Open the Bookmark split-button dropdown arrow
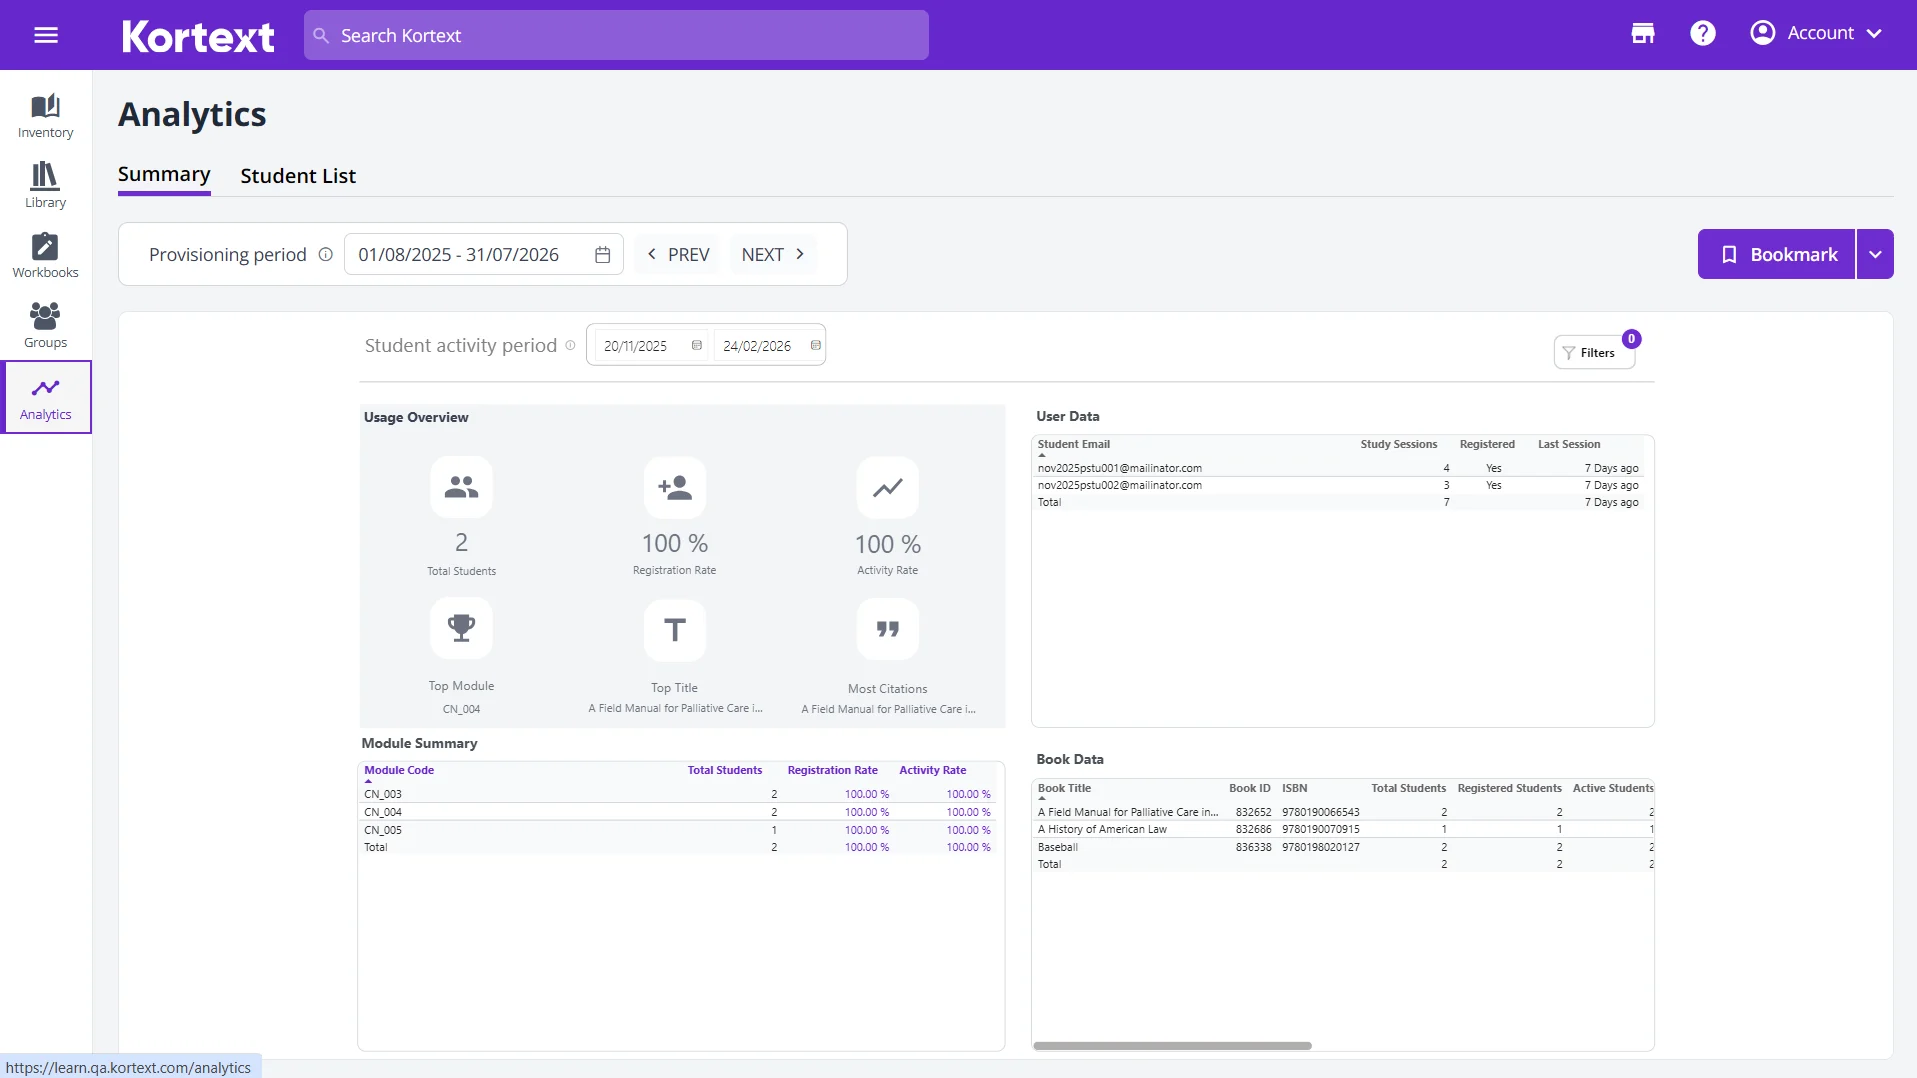The width and height of the screenshot is (1917, 1078). tap(1876, 254)
